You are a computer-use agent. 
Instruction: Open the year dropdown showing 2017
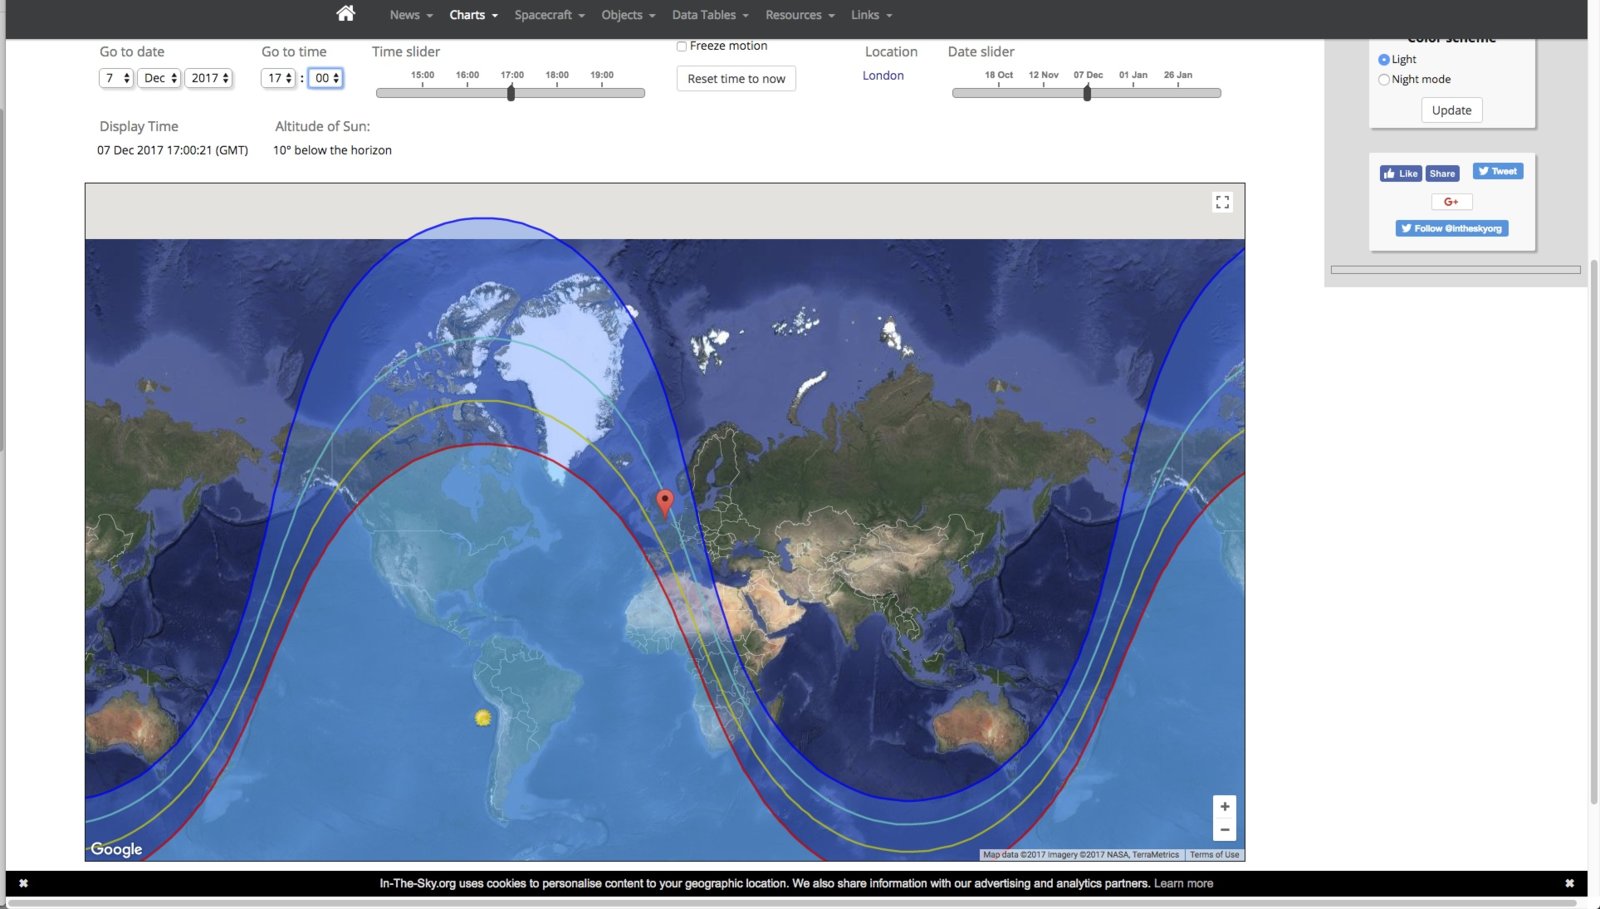(209, 78)
